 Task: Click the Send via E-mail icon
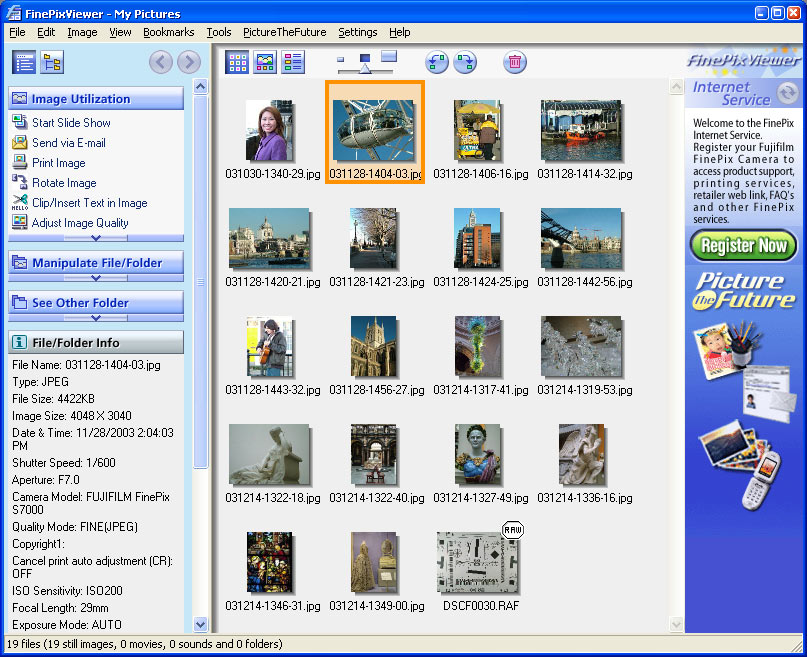[x=20, y=143]
